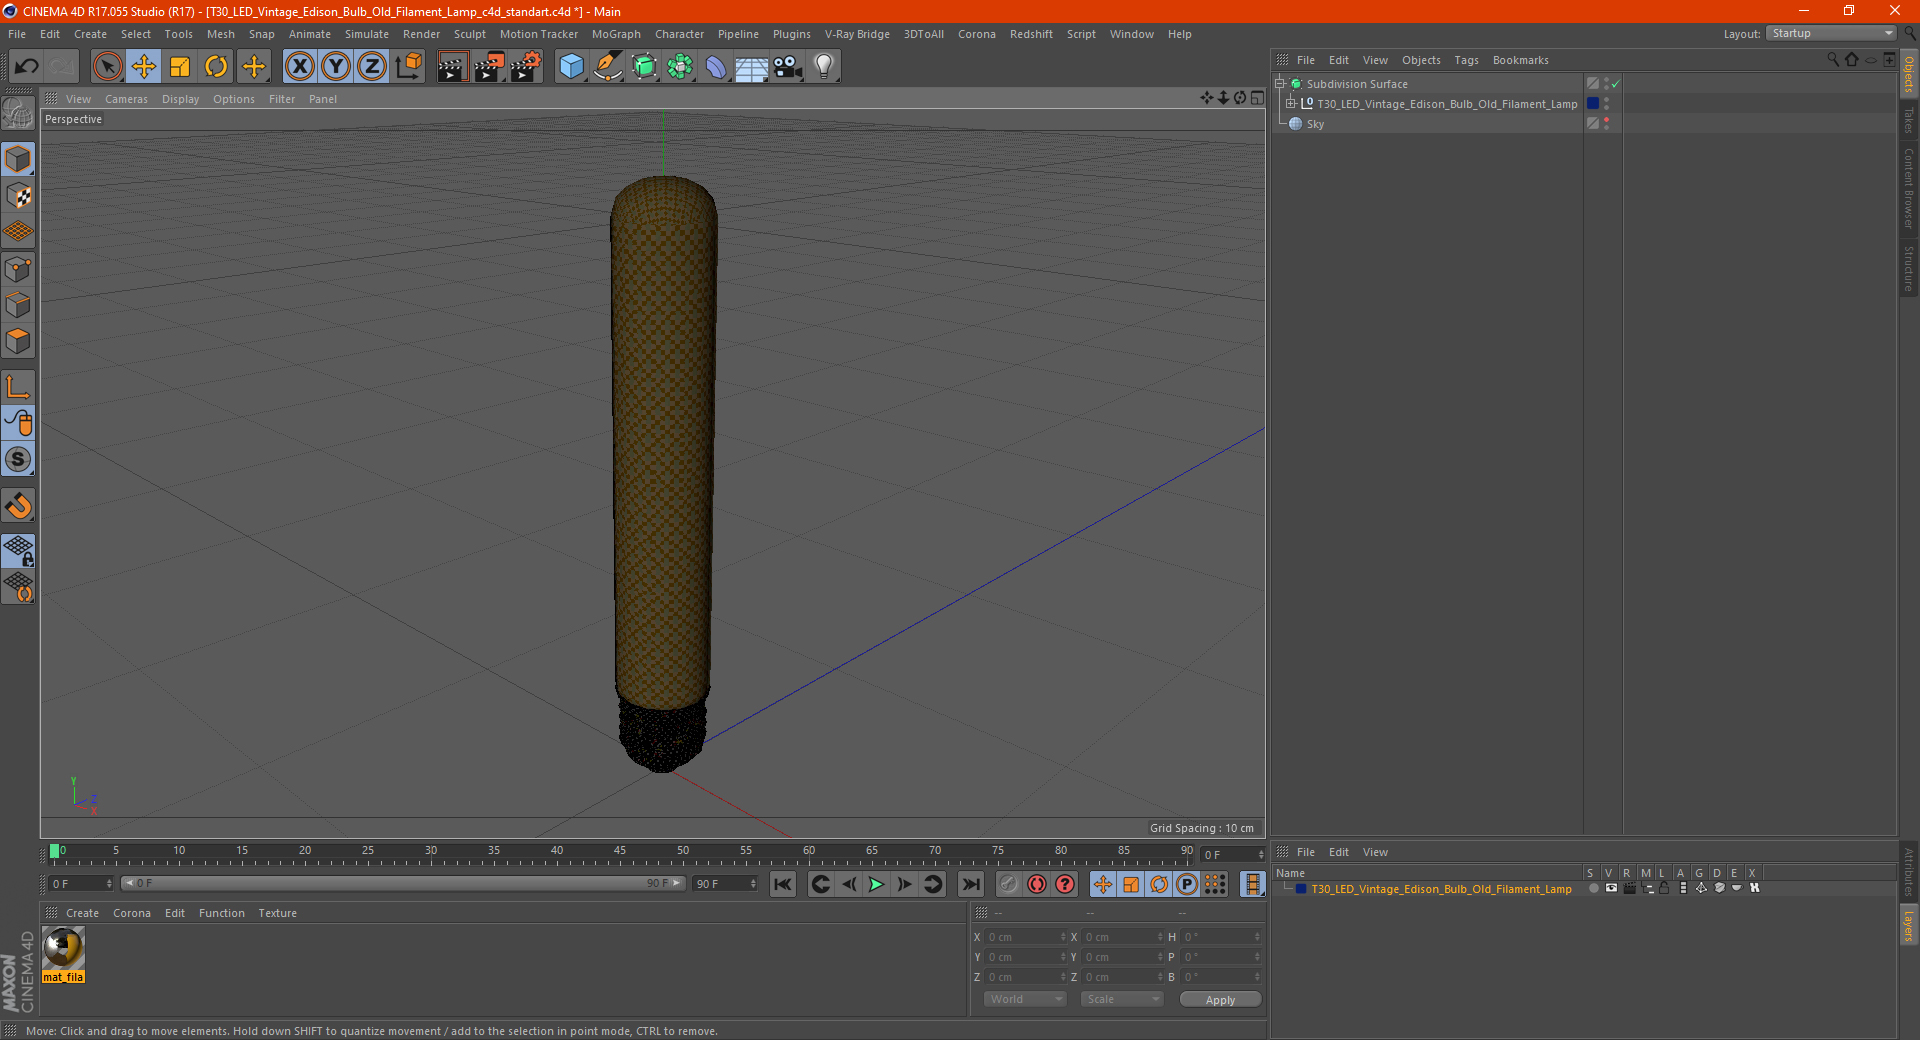1920x1040 pixels.
Task: Add a Cube primitive object
Action: (x=571, y=67)
